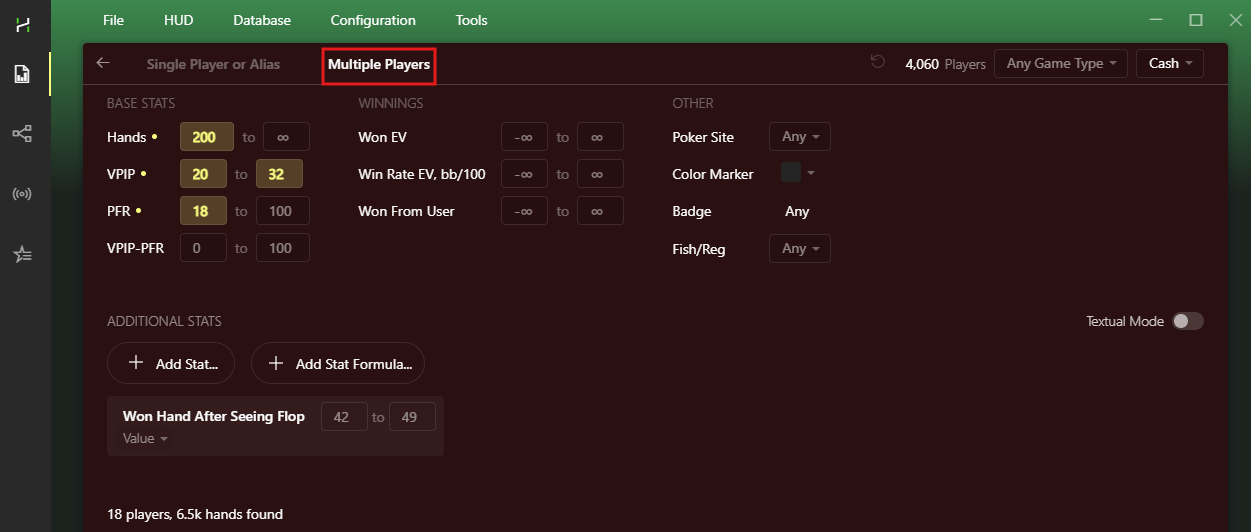Click '18 players, 6.5k hands found' text
This screenshot has height=532, width=1251.
[195, 514]
